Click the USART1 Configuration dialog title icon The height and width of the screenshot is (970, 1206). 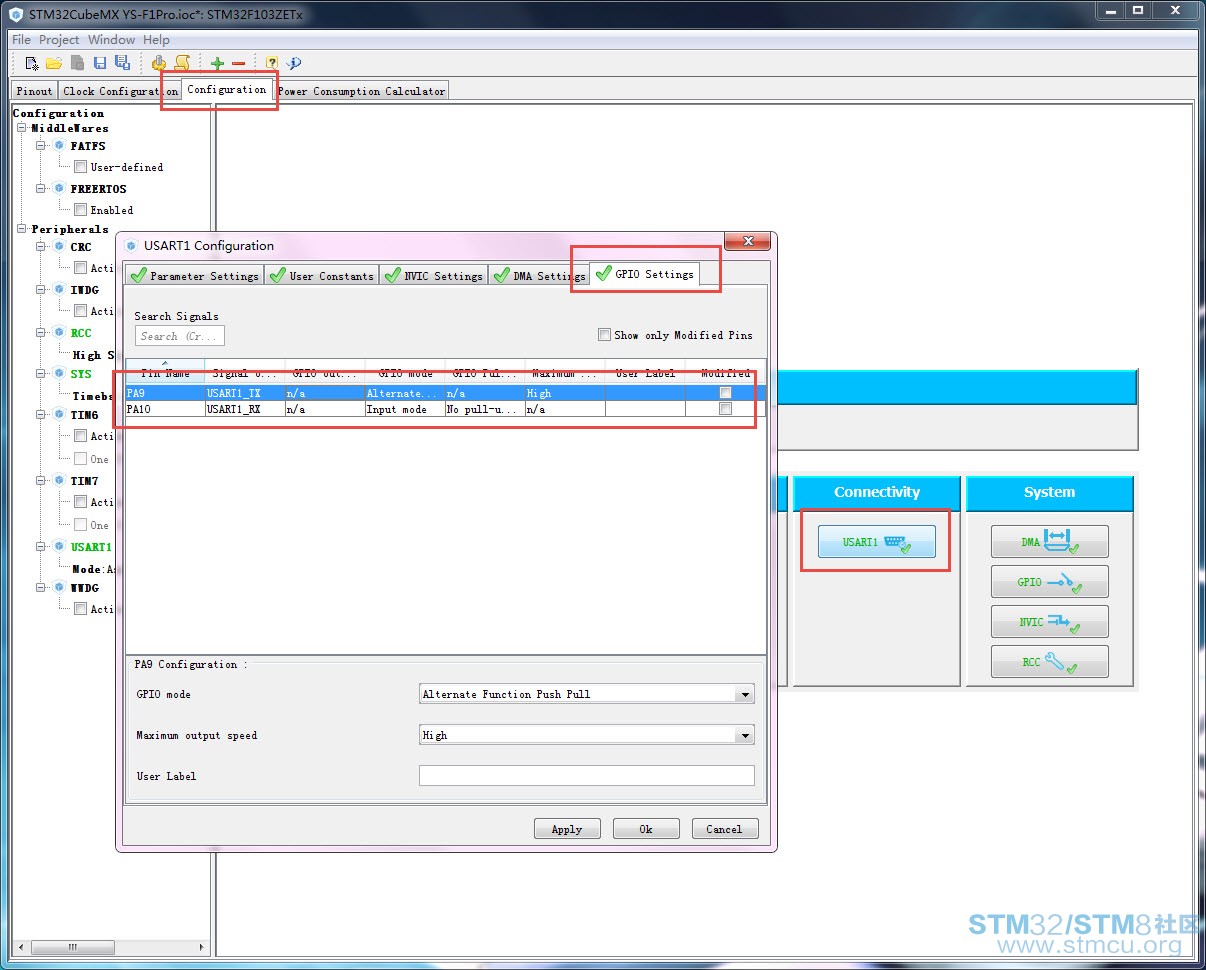click(x=131, y=245)
